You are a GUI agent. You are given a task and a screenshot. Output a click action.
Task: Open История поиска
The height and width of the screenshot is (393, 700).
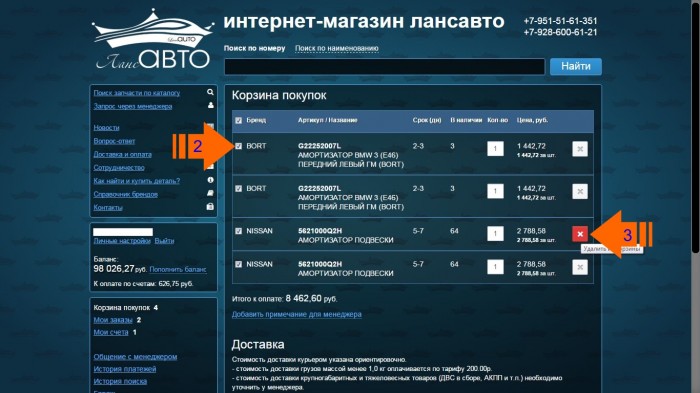(x=120, y=381)
